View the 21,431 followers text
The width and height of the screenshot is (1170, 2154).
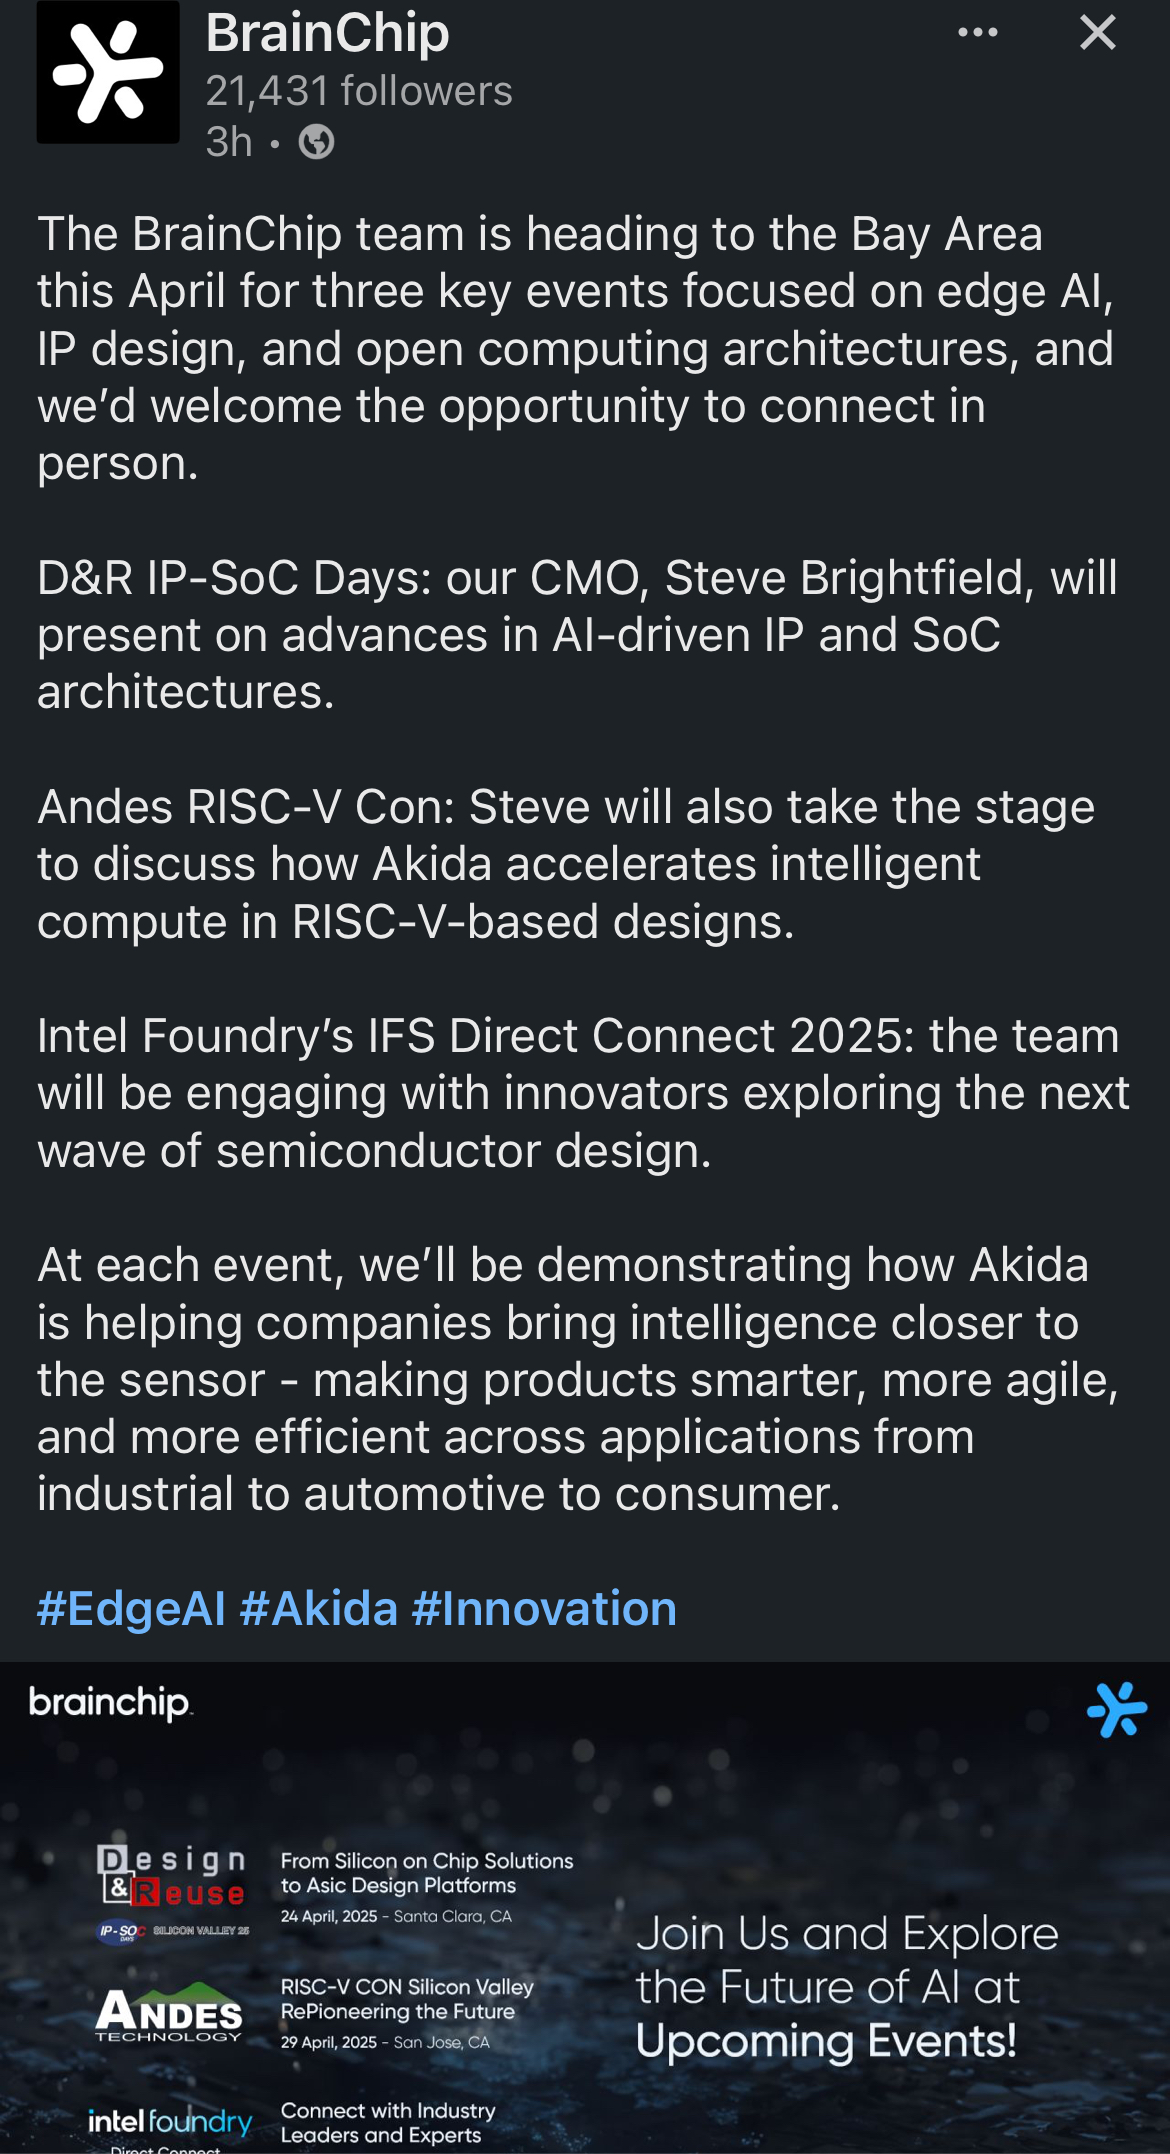[358, 91]
